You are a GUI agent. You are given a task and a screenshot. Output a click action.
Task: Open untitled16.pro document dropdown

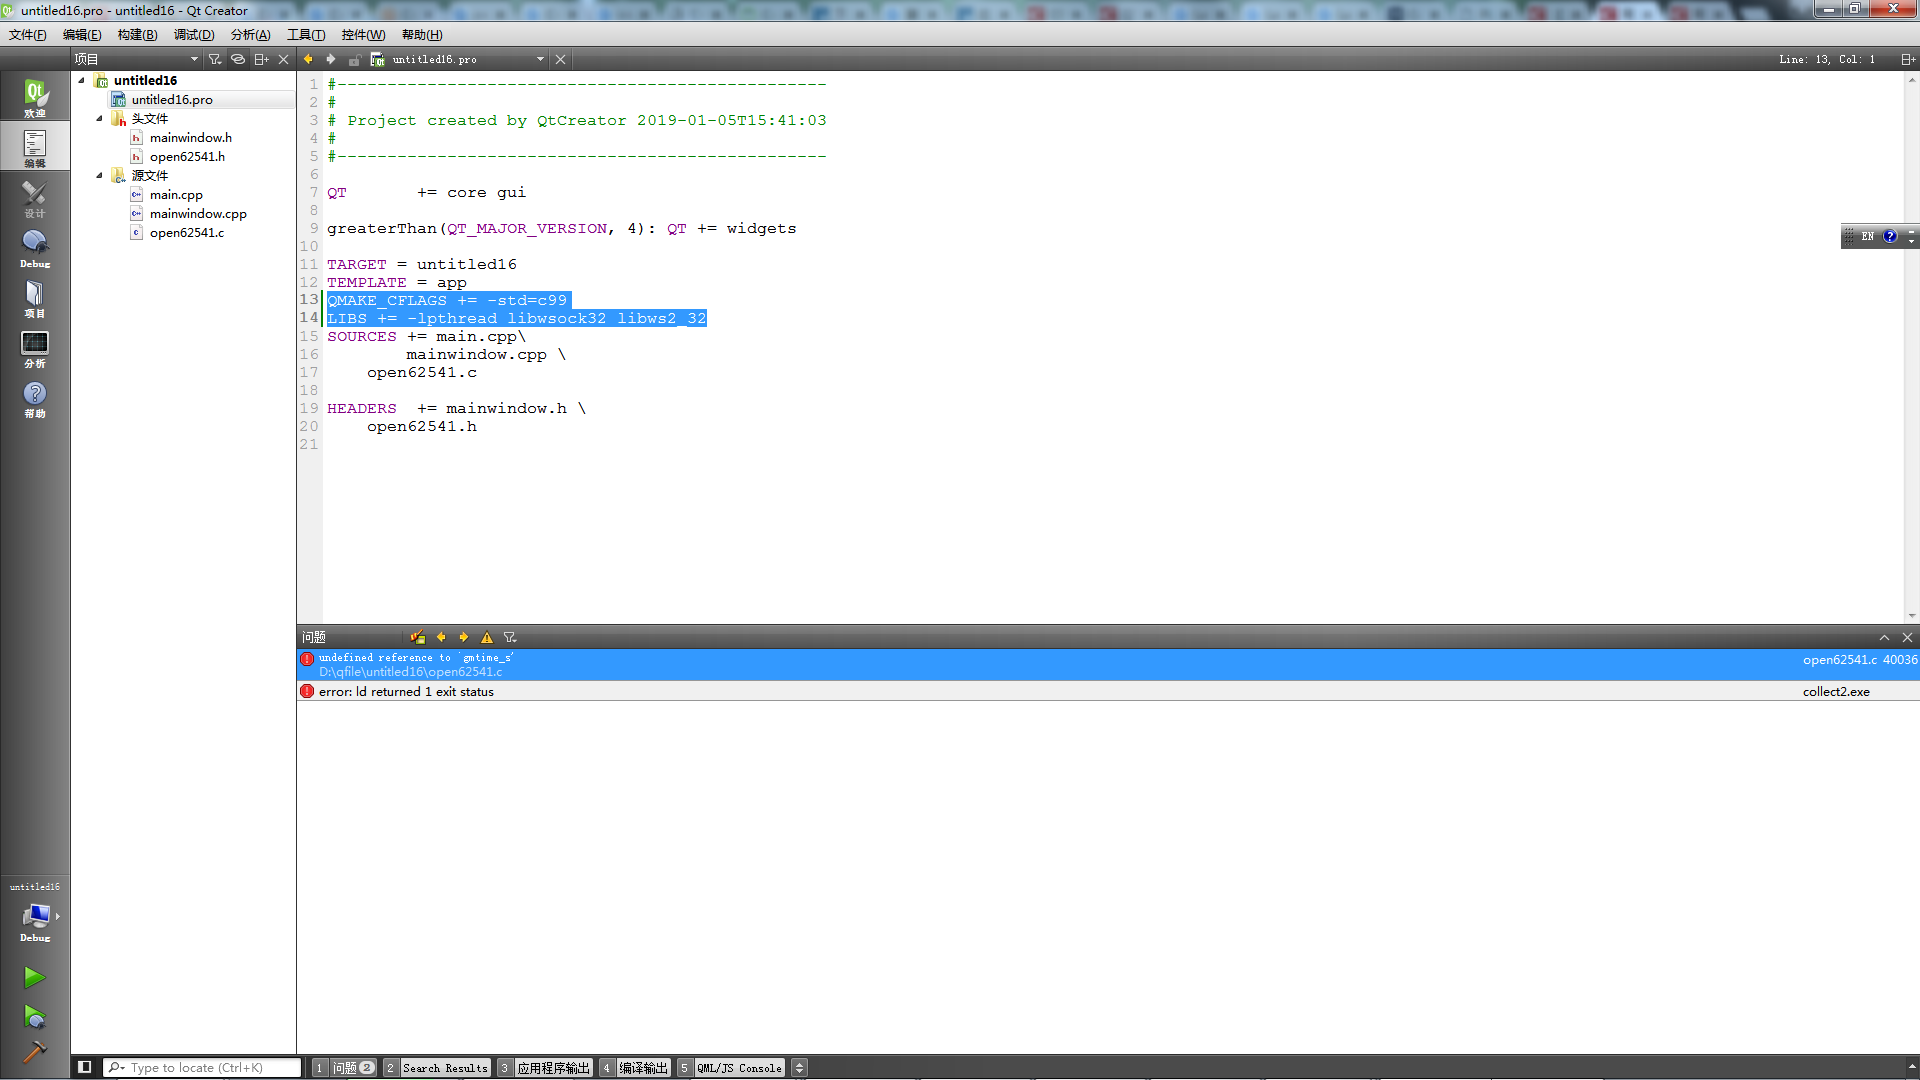[x=540, y=59]
